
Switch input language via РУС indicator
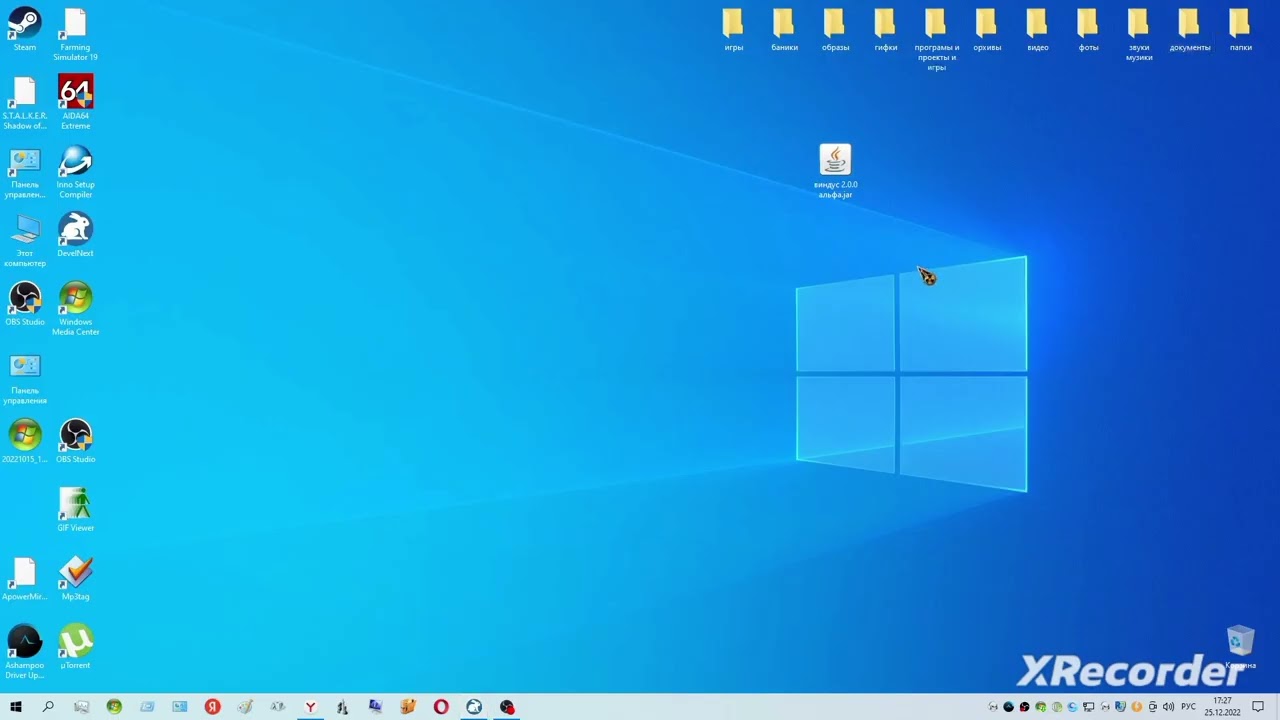tap(1189, 707)
